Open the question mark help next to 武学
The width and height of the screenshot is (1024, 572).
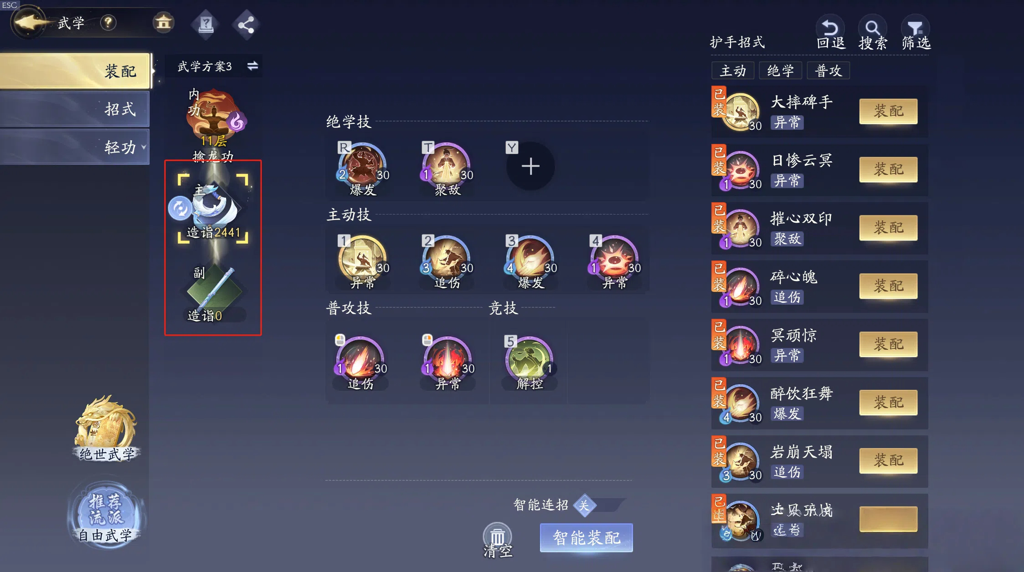(x=108, y=23)
